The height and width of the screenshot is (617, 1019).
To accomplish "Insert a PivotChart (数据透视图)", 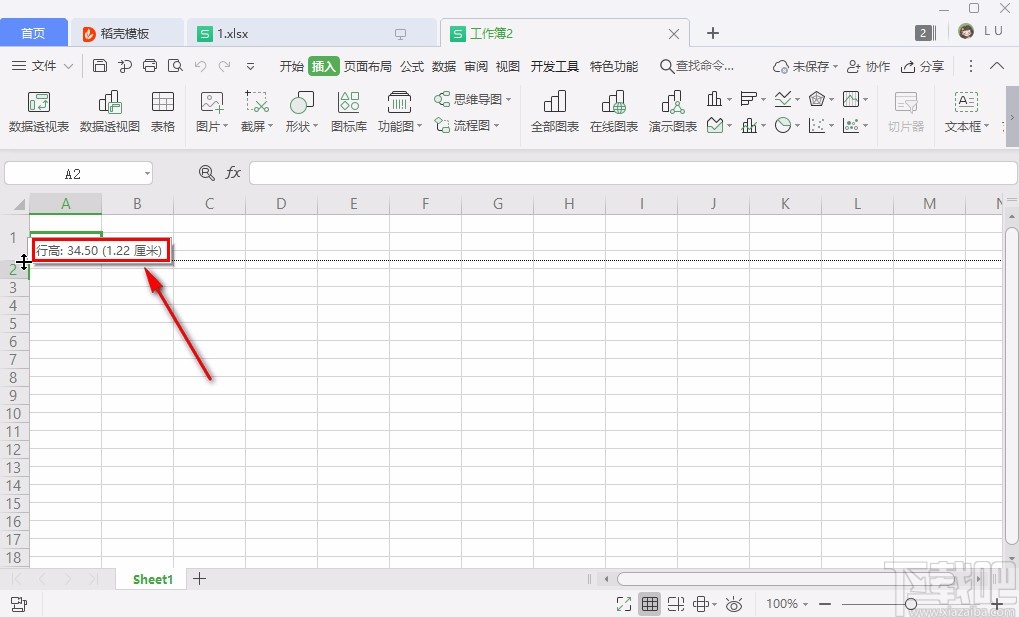I will (x=109, y=110).
